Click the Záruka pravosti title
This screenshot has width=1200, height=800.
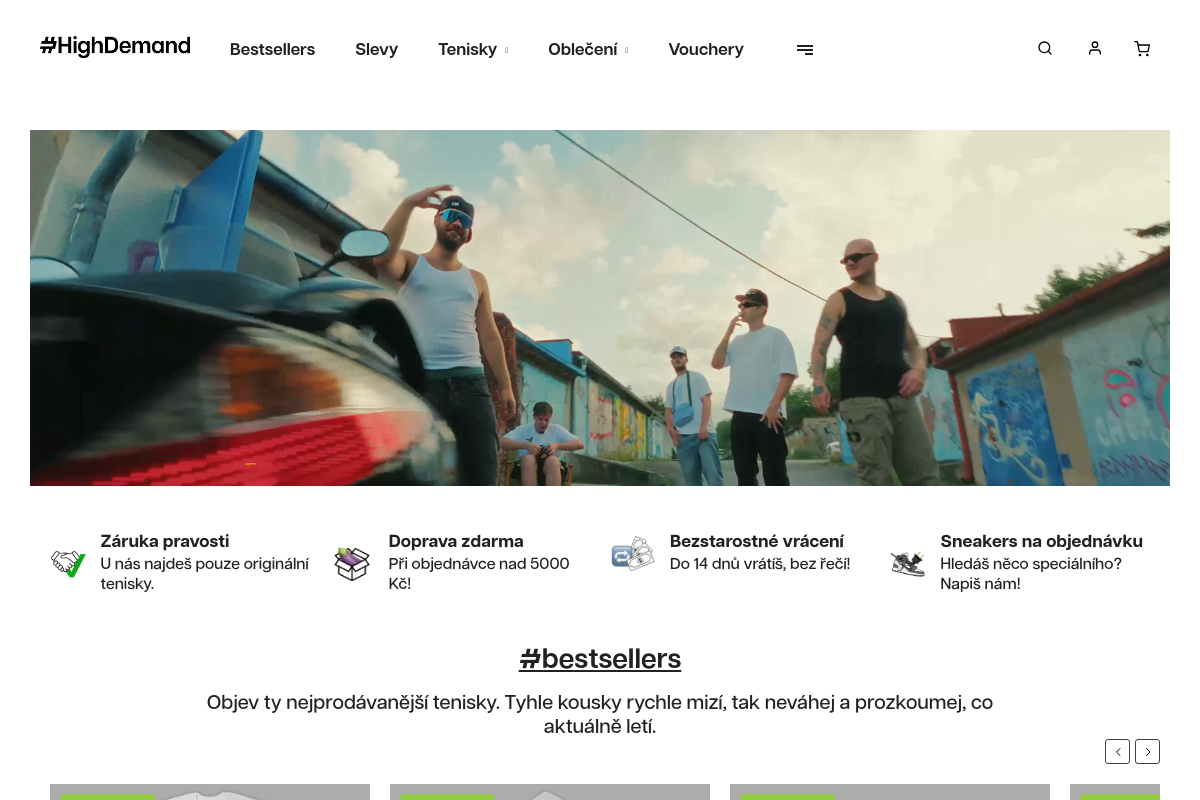pos(165,541)
